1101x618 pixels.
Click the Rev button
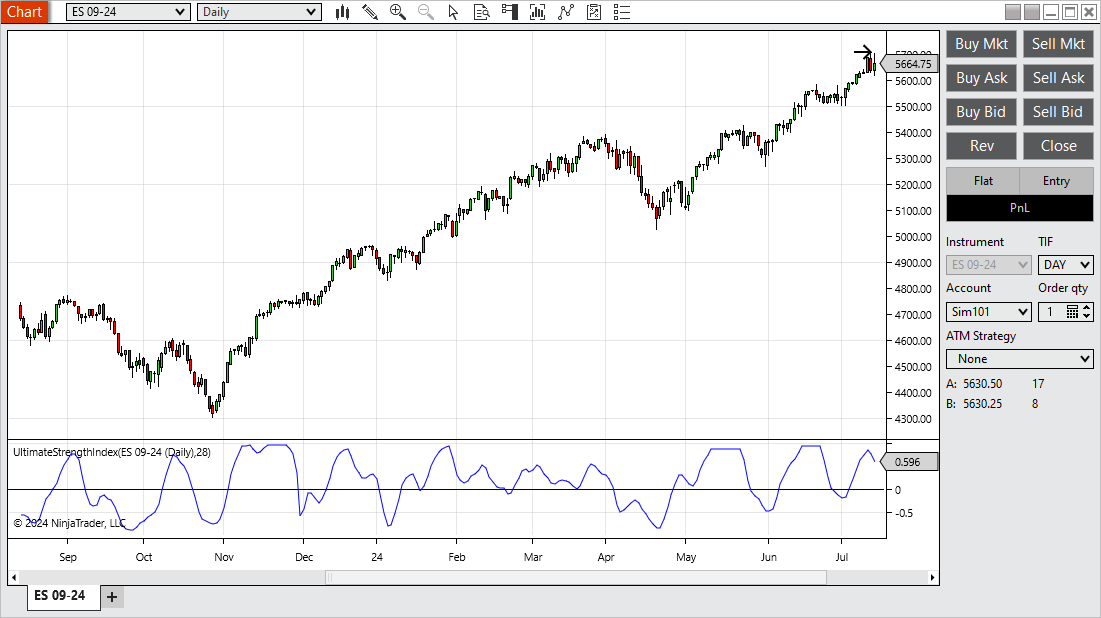point(982,145)
